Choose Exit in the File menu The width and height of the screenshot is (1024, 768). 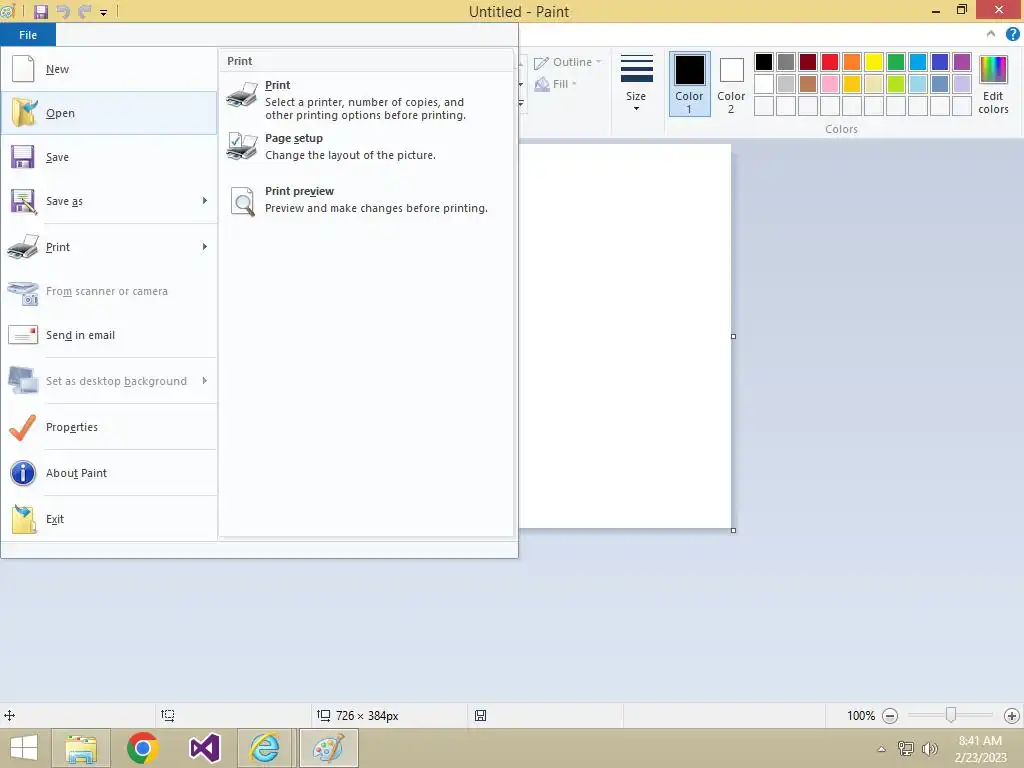[109, 519]
